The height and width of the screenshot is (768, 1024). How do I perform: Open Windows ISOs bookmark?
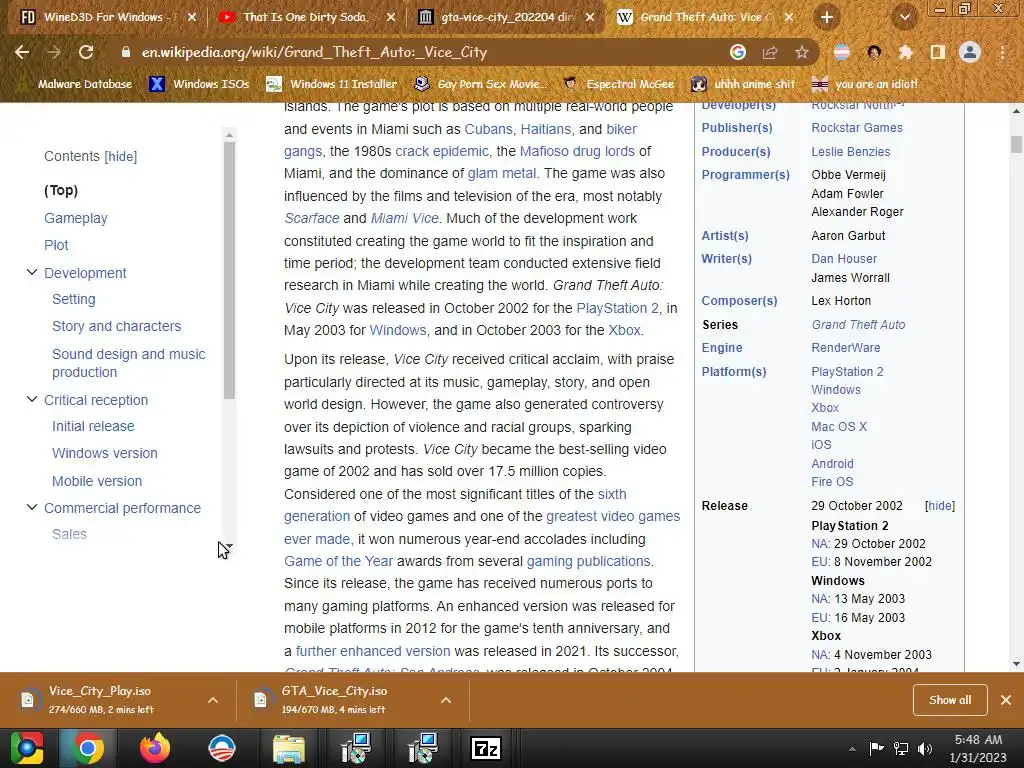[199, 84]
